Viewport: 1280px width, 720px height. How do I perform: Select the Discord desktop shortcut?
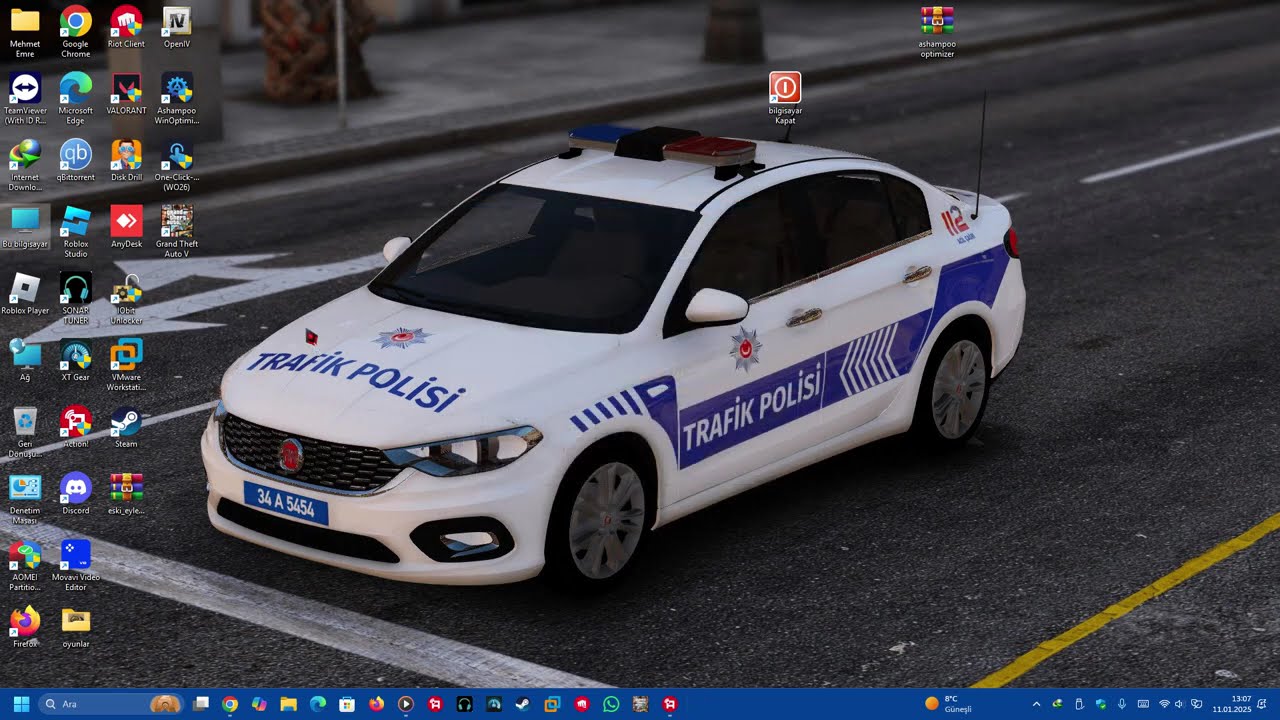(76, 494)
